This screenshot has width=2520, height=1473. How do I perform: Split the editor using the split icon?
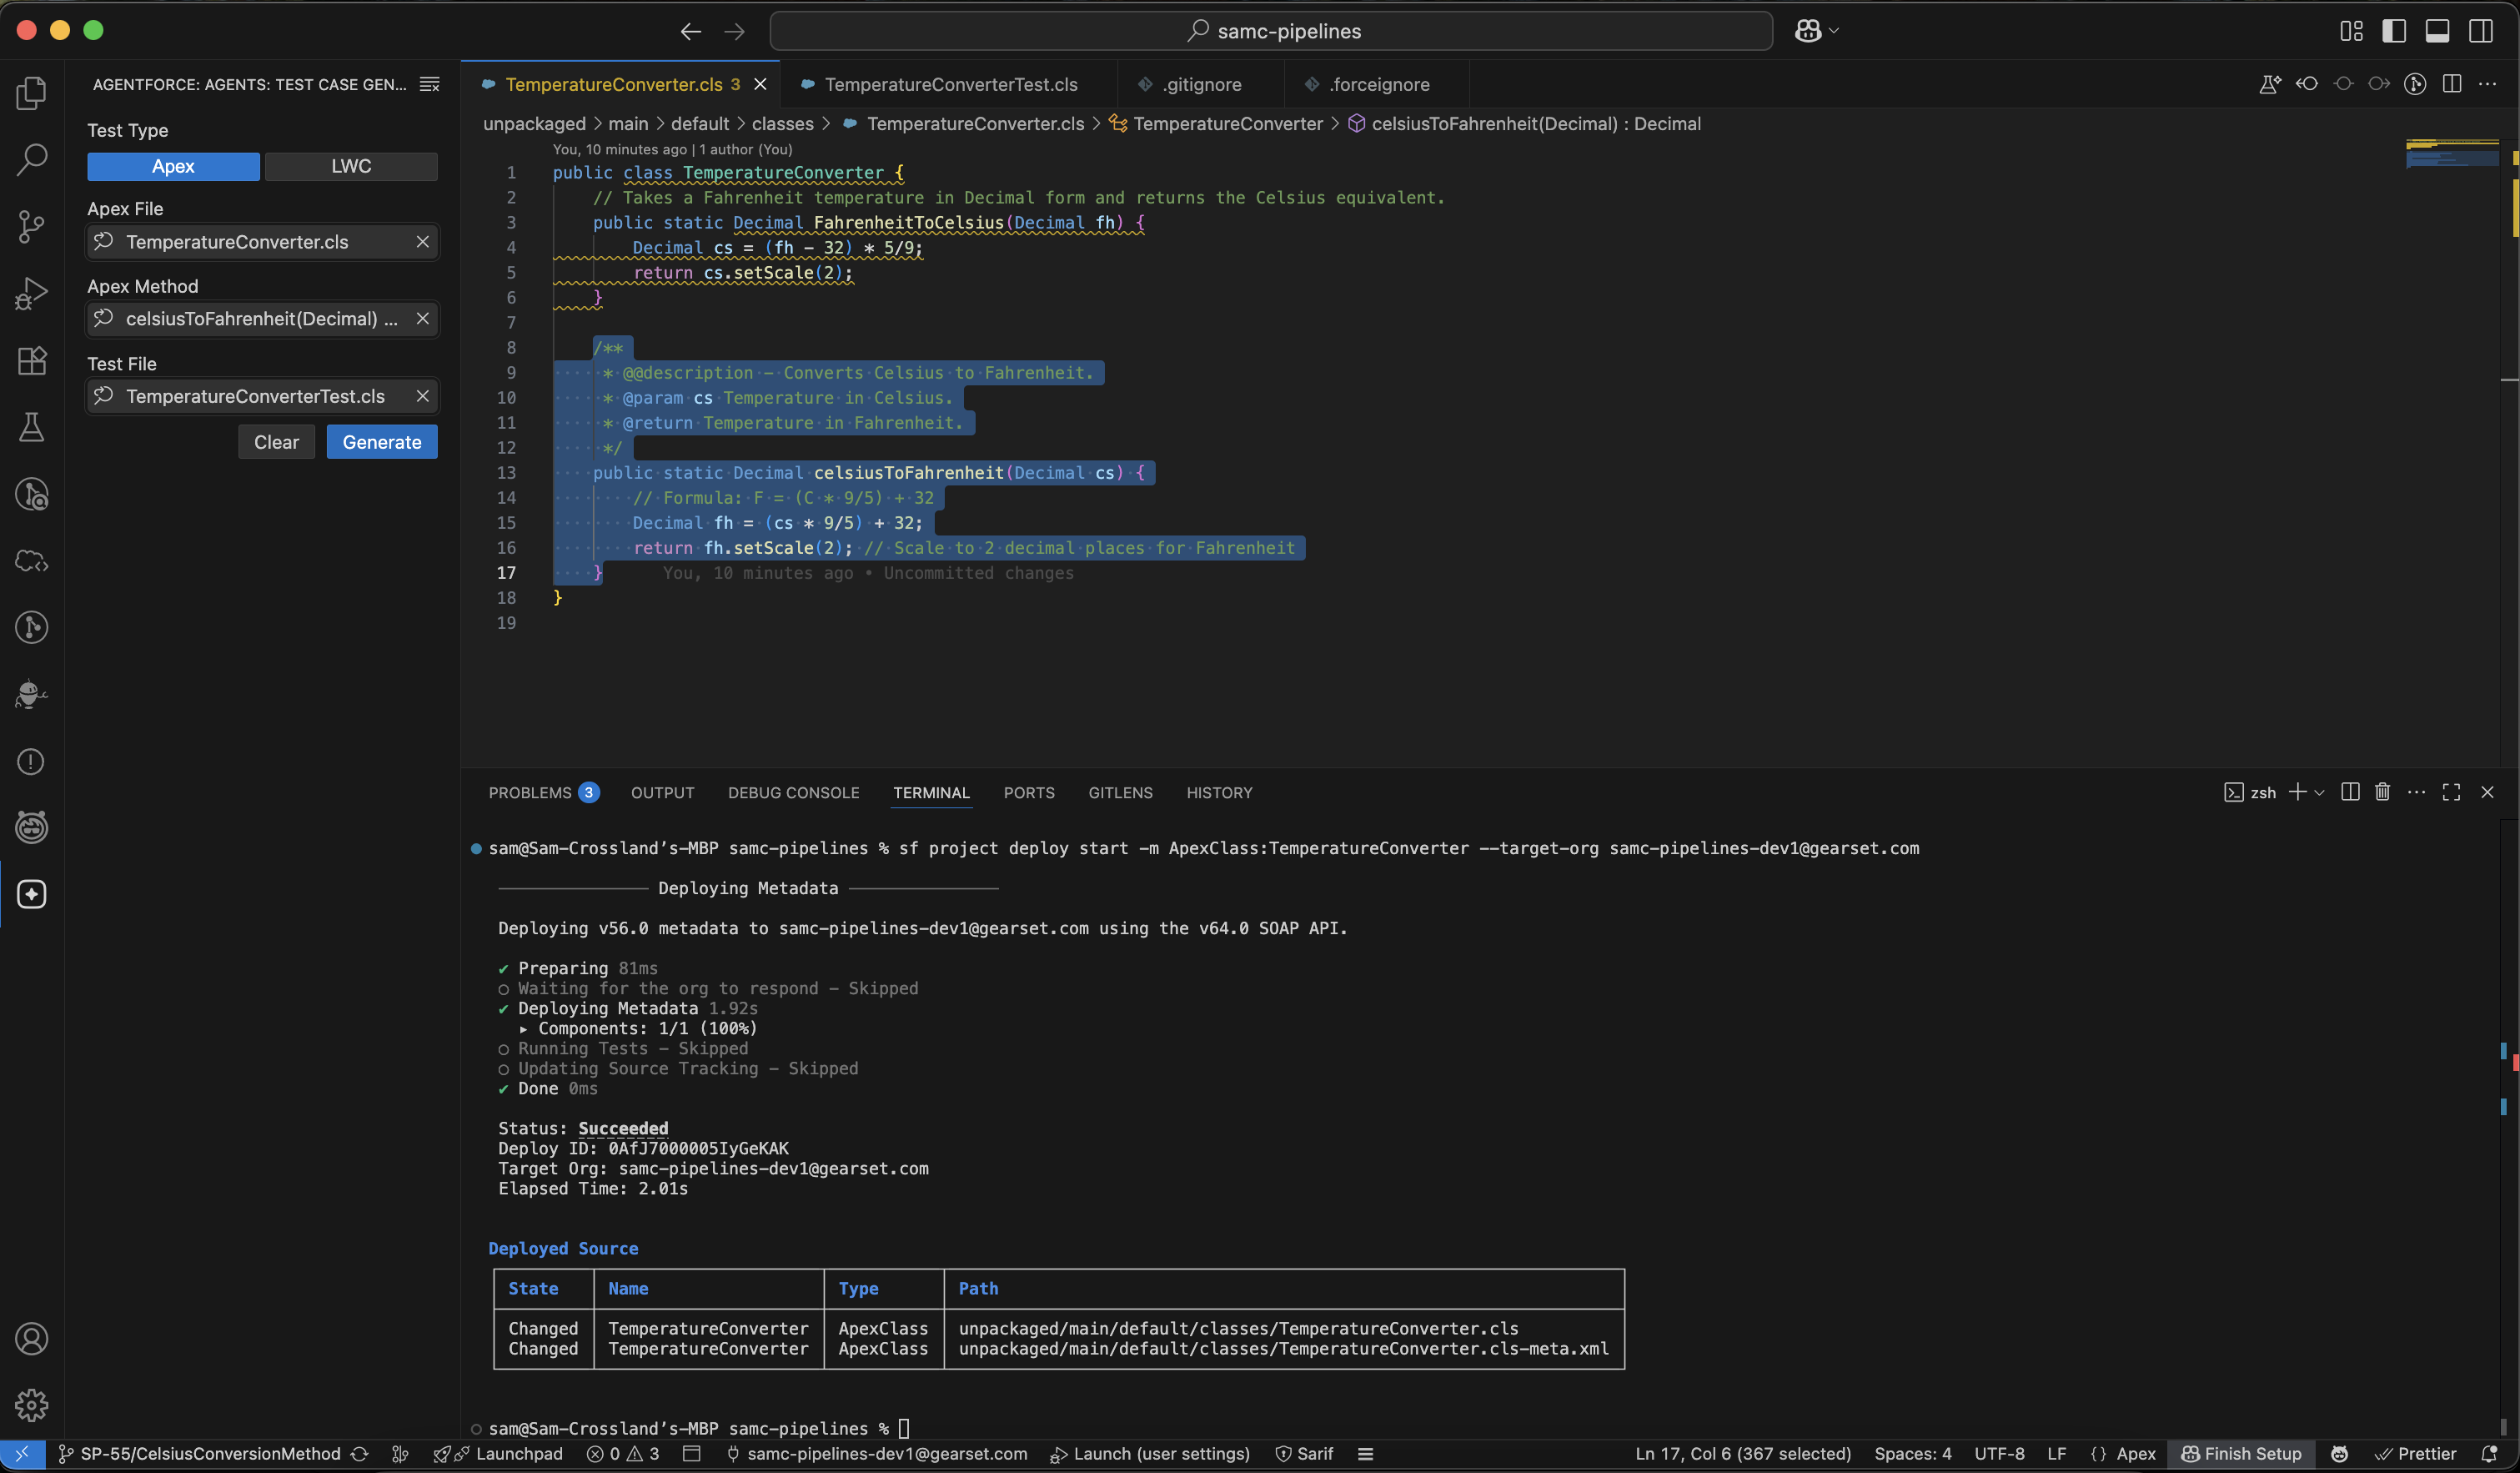pos(2451,84)
